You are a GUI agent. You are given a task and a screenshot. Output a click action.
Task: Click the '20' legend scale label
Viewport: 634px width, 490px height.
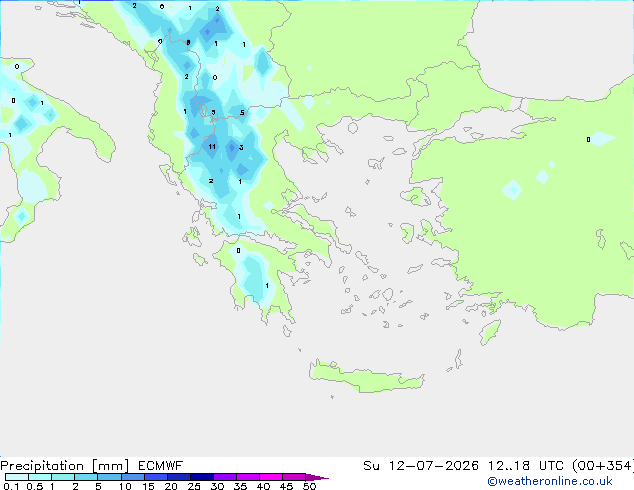tap(171, 486)
